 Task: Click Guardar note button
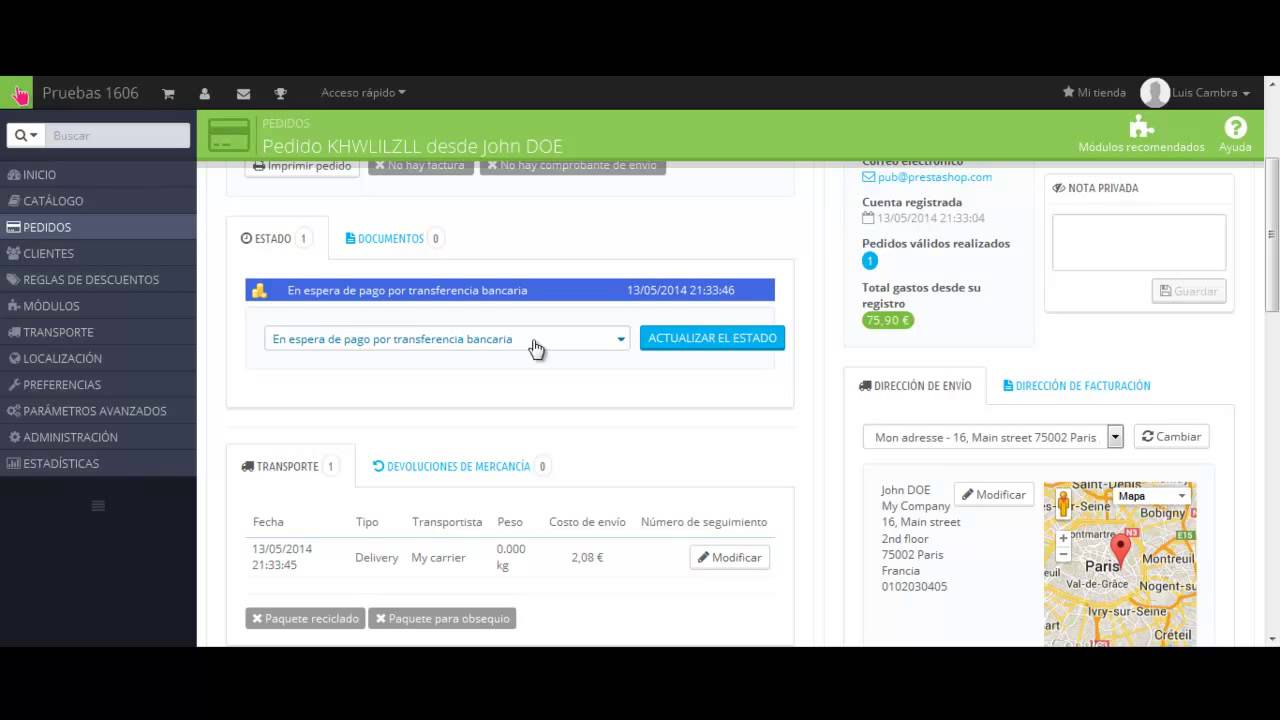pyautogui.click(x=1188, y=291)
